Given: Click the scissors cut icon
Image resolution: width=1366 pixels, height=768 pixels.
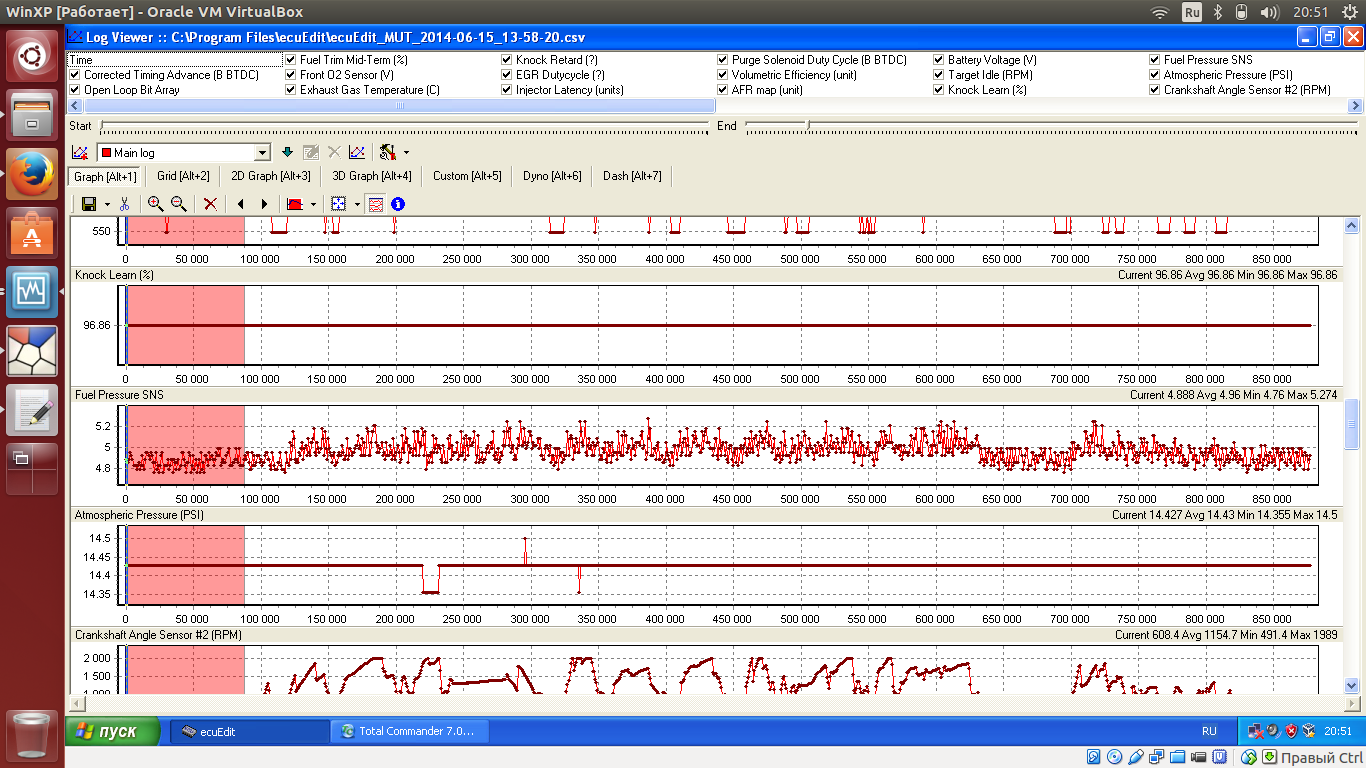Looking at the screenshot, I should [124, 204].
